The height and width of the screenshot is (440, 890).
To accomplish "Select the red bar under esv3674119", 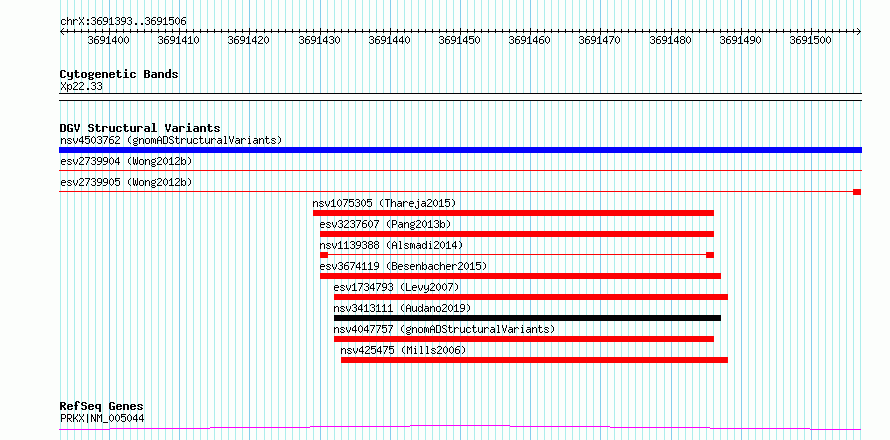I will [x=520, y=276].
